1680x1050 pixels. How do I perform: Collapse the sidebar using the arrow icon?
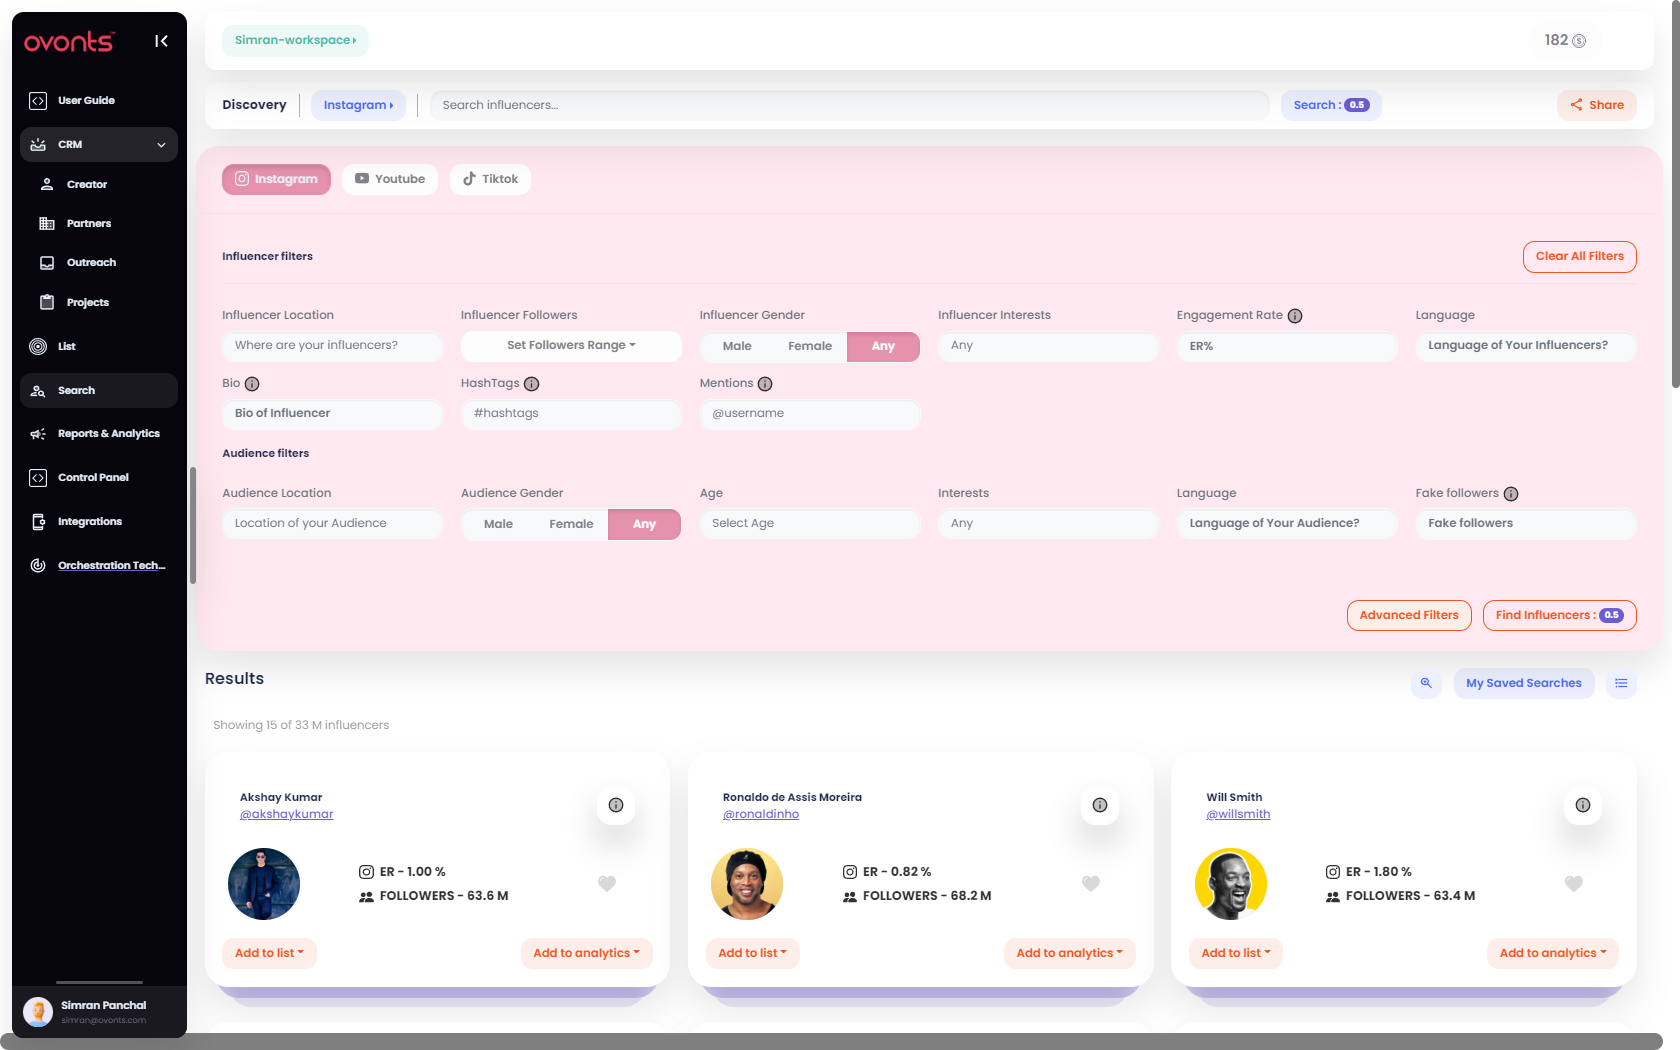click(x=161, y=41)
